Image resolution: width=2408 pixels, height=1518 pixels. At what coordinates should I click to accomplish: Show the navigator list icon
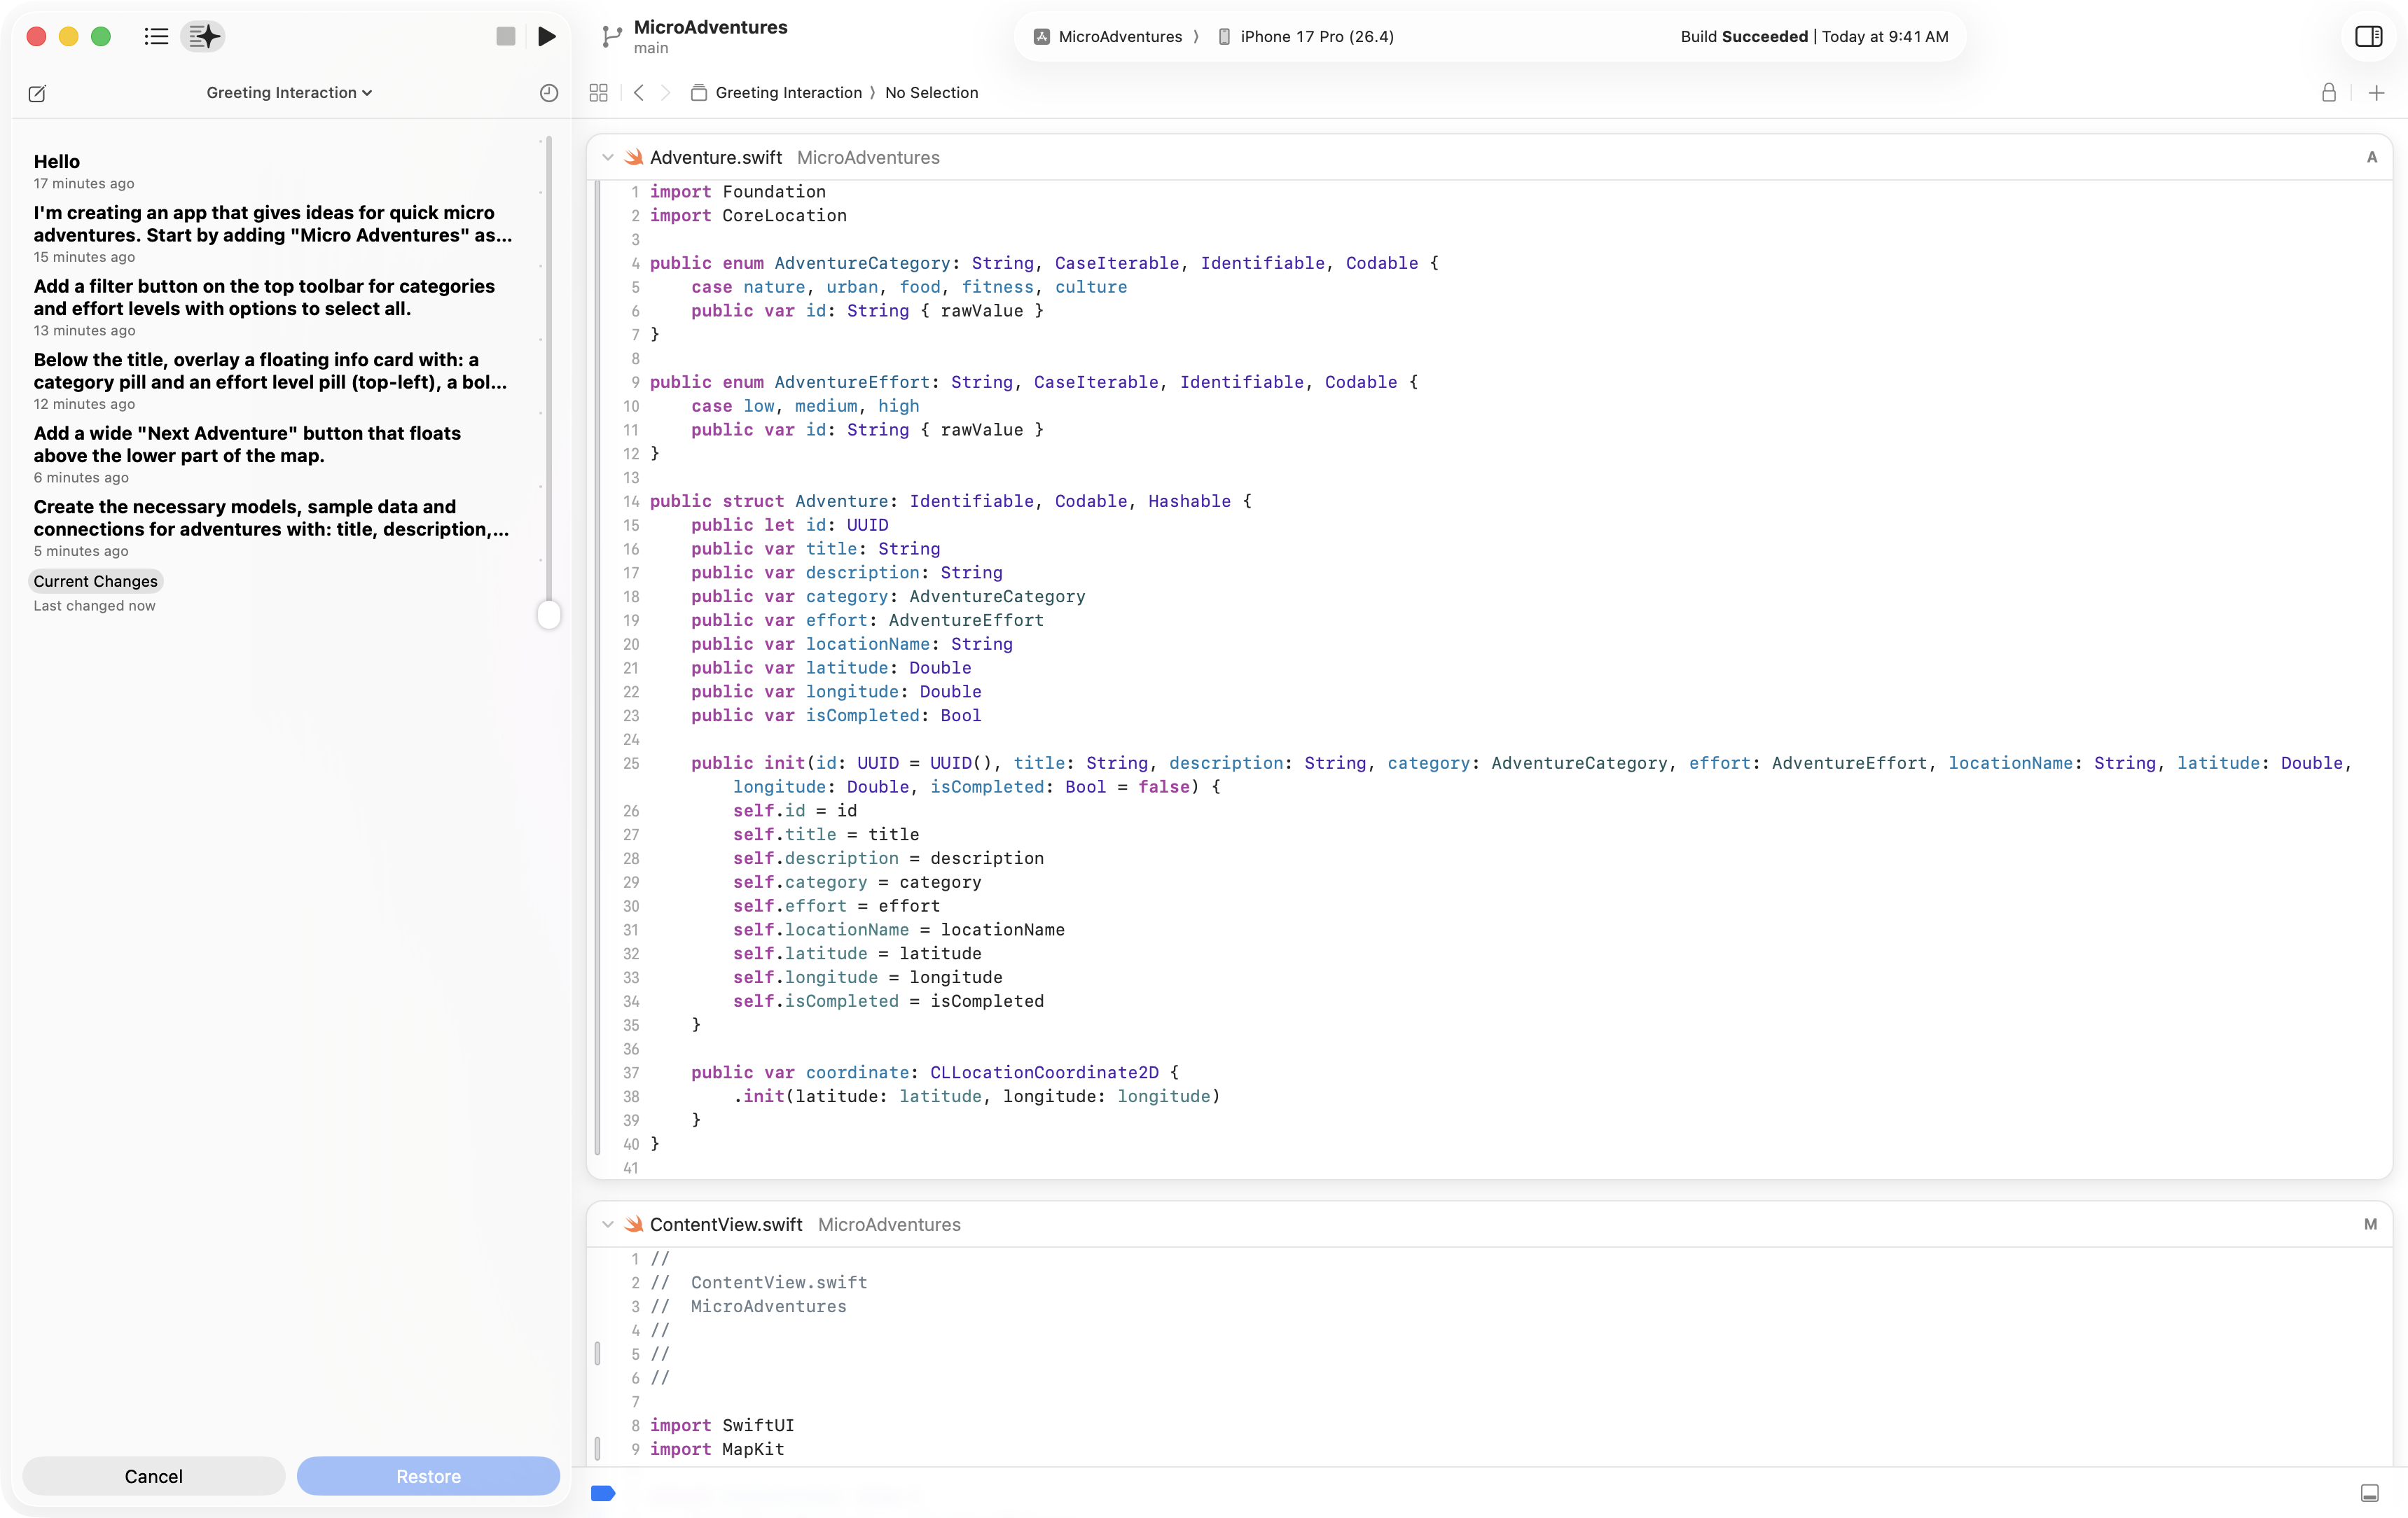coord(156,37)
